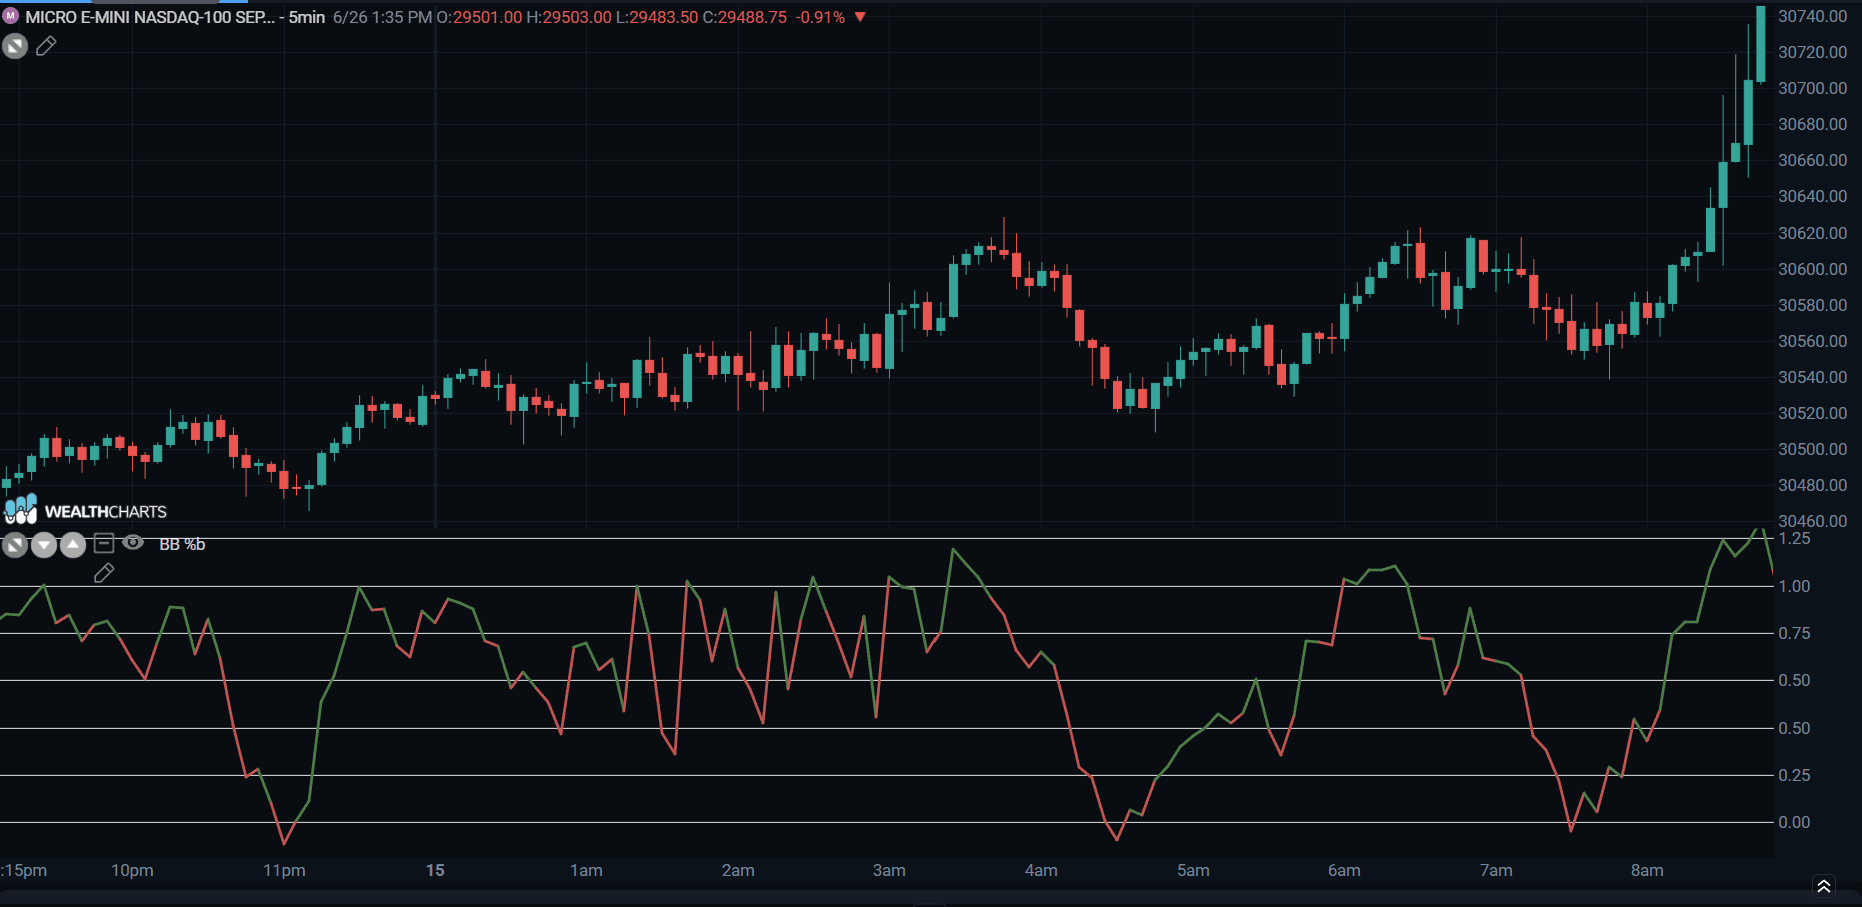The width and height of the screenshot is (1862, 907).
Task: Click the 4am time axis label
Action: (1041, 870)
